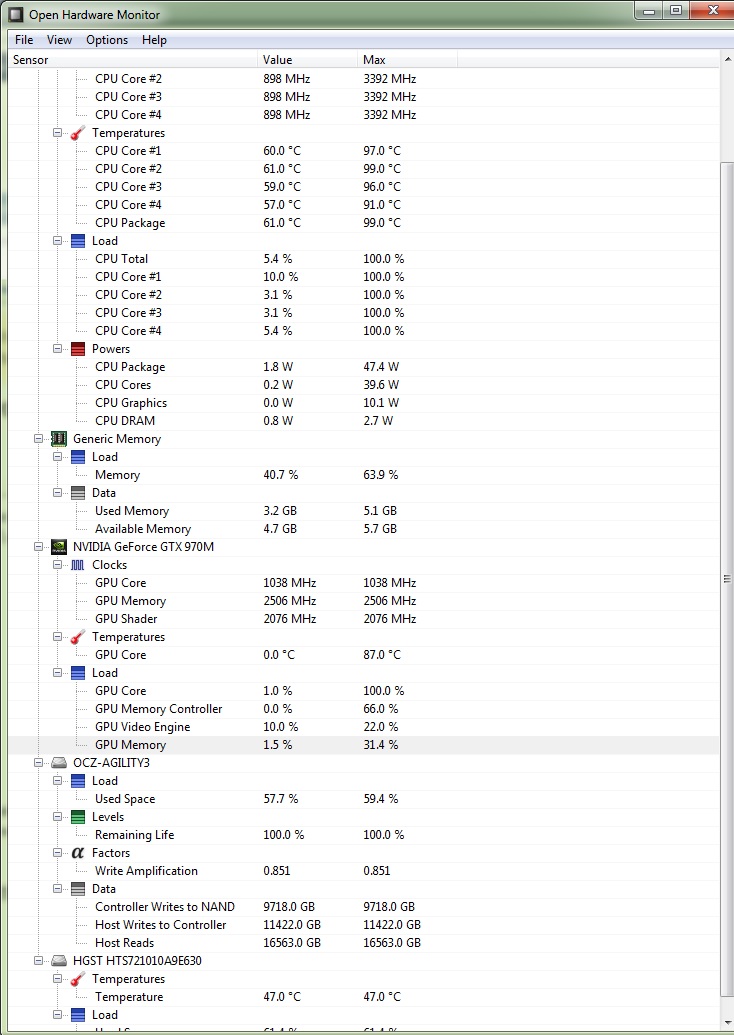
Task: Select the CPU Graphics power row
Action: (363, 403)
